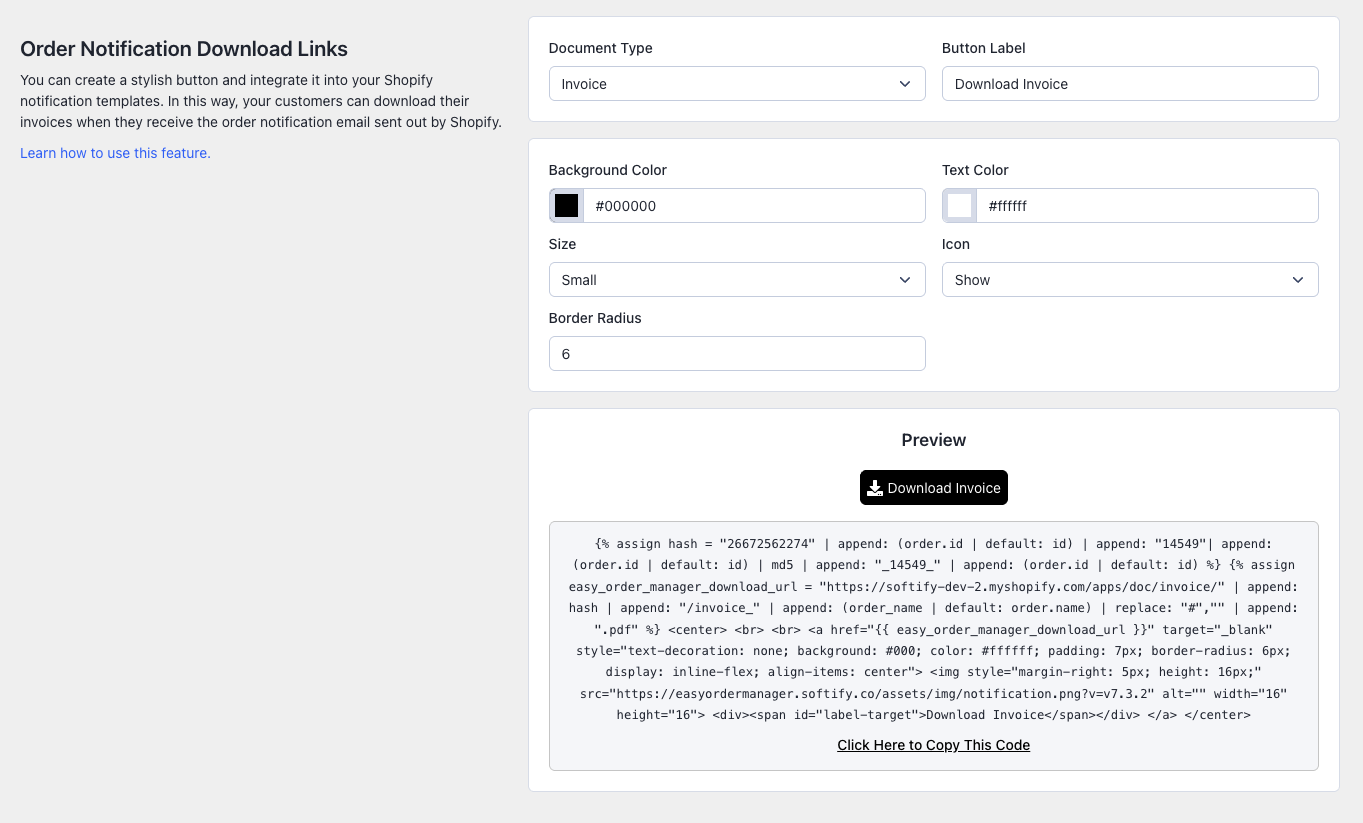This screenshot has width=1363, height=823.
Task: Open the Icon Show dropdown
Action: pyautogui.click(x=1130, y=280)
